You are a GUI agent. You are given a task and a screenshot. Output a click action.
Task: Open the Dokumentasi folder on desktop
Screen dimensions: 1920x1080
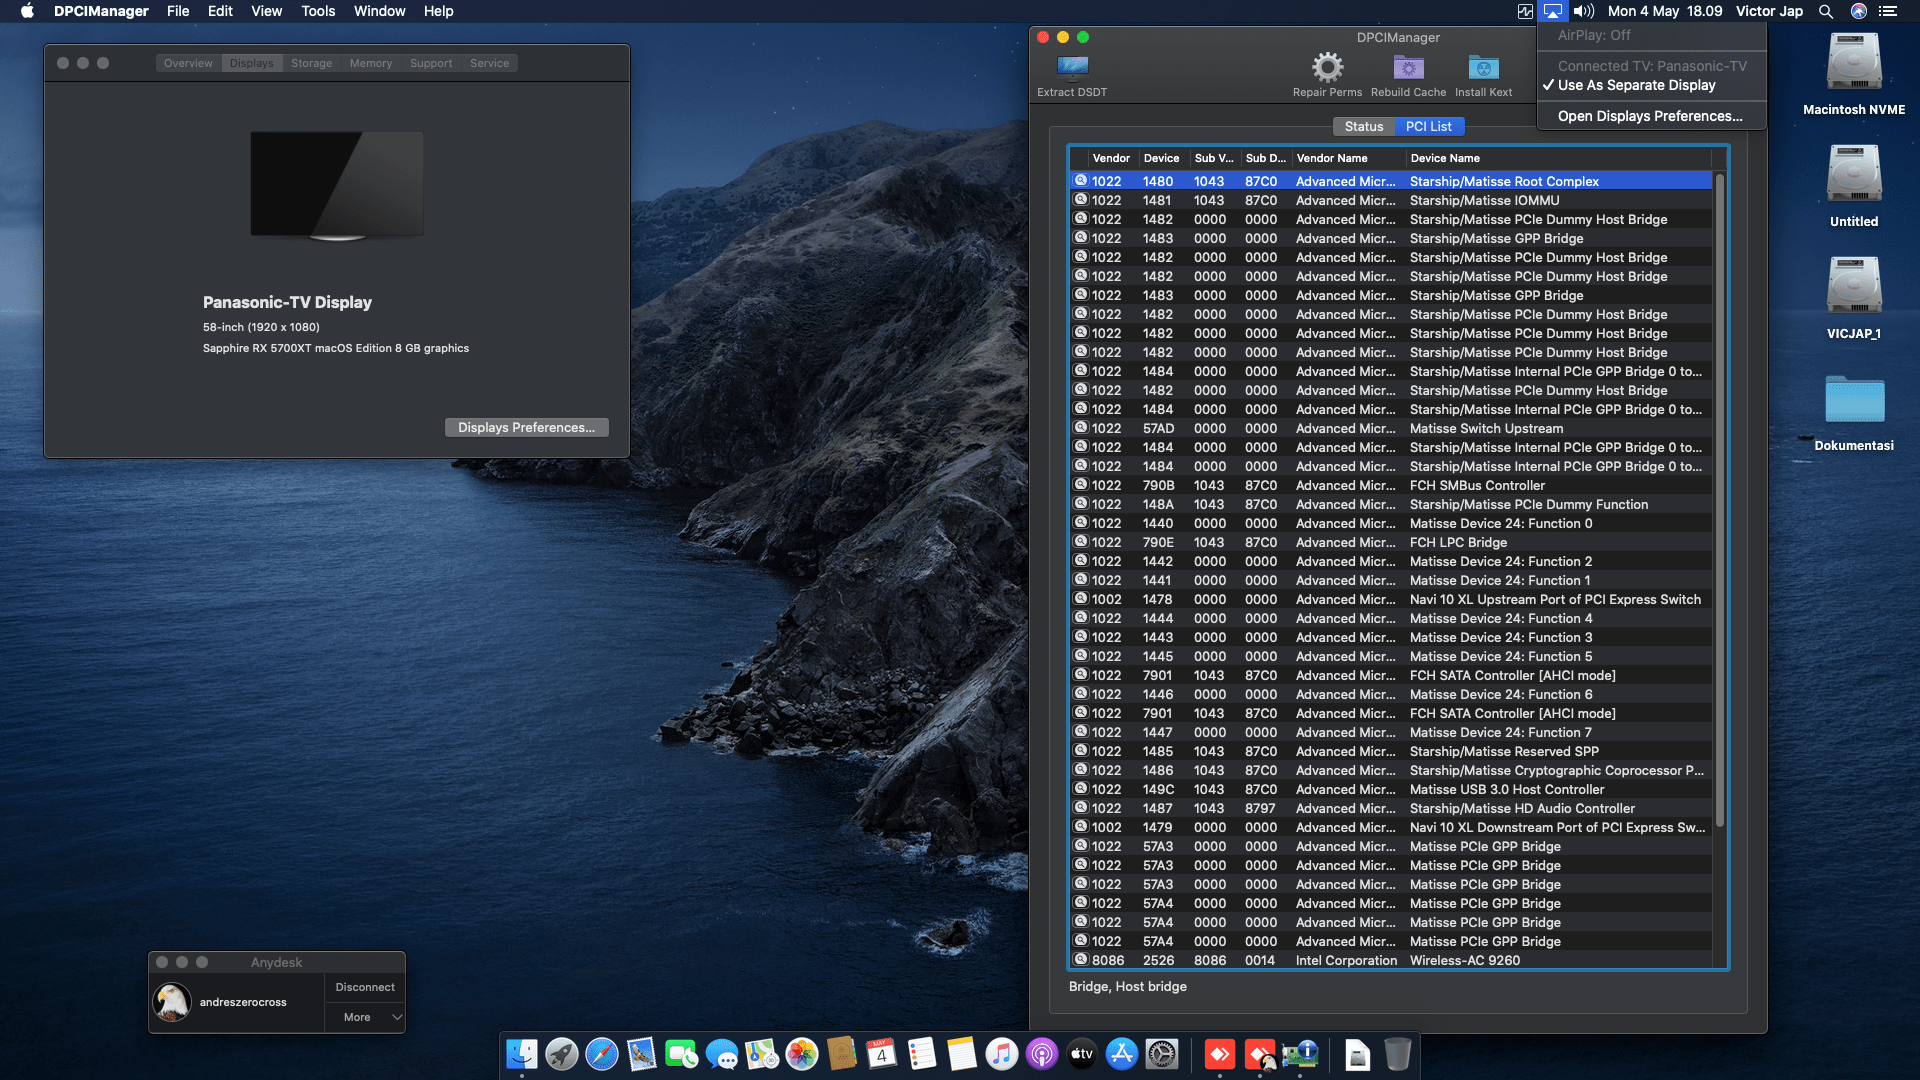click(x=1853, y=400)
